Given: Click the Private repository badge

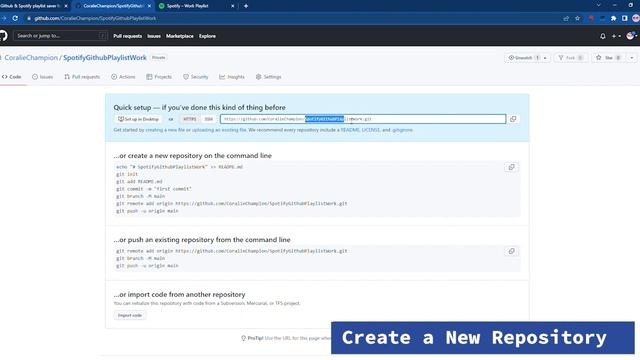Looking at the screenshot, I should [x=158, y=58].
